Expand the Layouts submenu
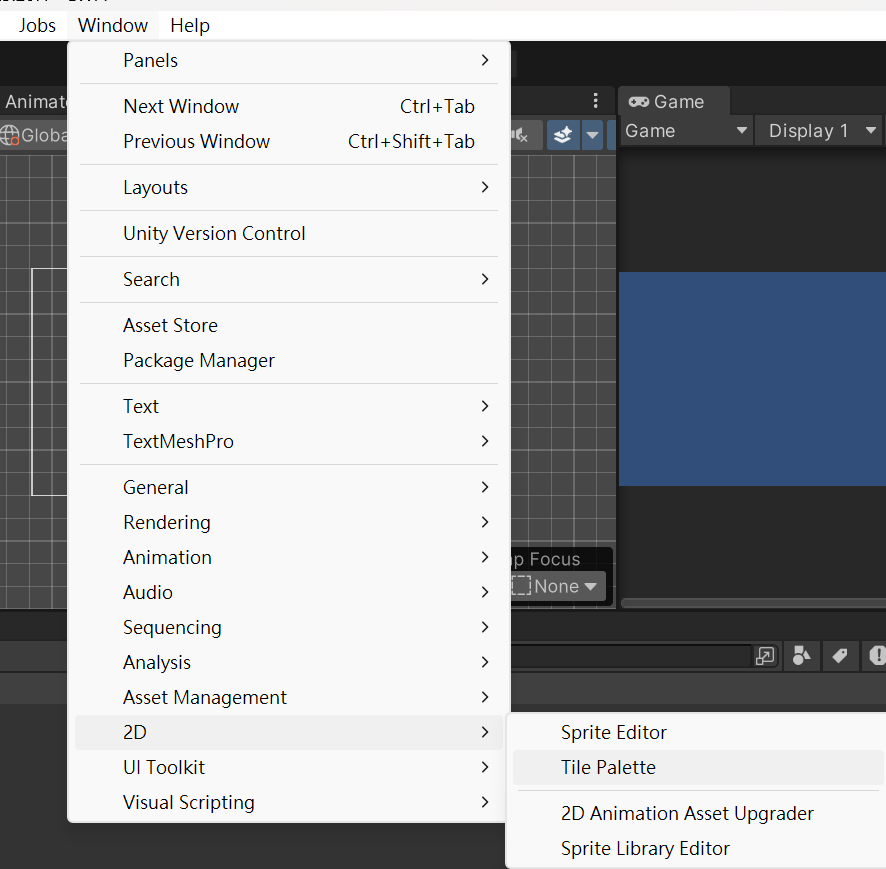 point(289,187)
